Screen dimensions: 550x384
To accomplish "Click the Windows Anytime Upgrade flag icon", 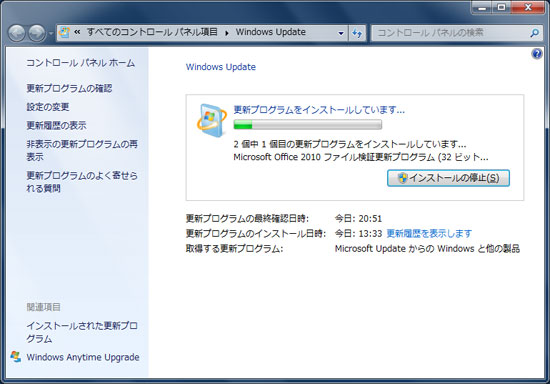I will [15, 357].
